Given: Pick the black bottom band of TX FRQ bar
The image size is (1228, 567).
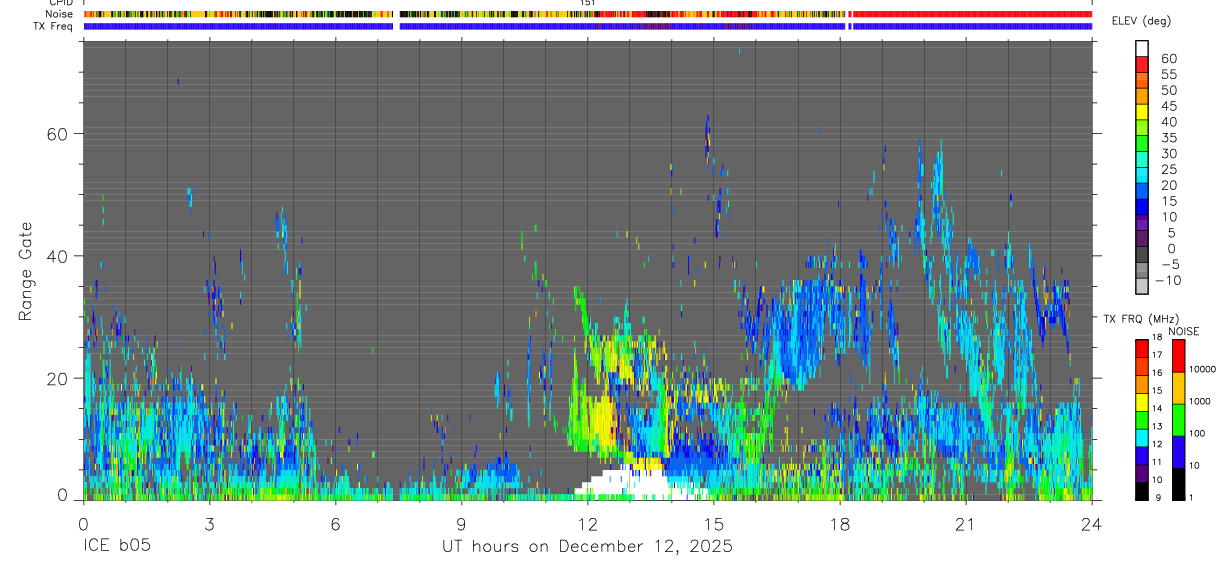Looking at the screenshot, I should pos(1142,490).
